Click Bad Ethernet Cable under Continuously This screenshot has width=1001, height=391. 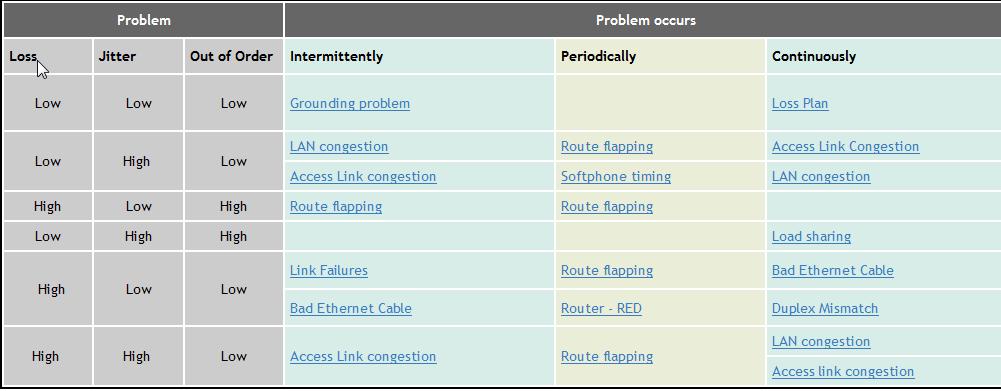832,270
